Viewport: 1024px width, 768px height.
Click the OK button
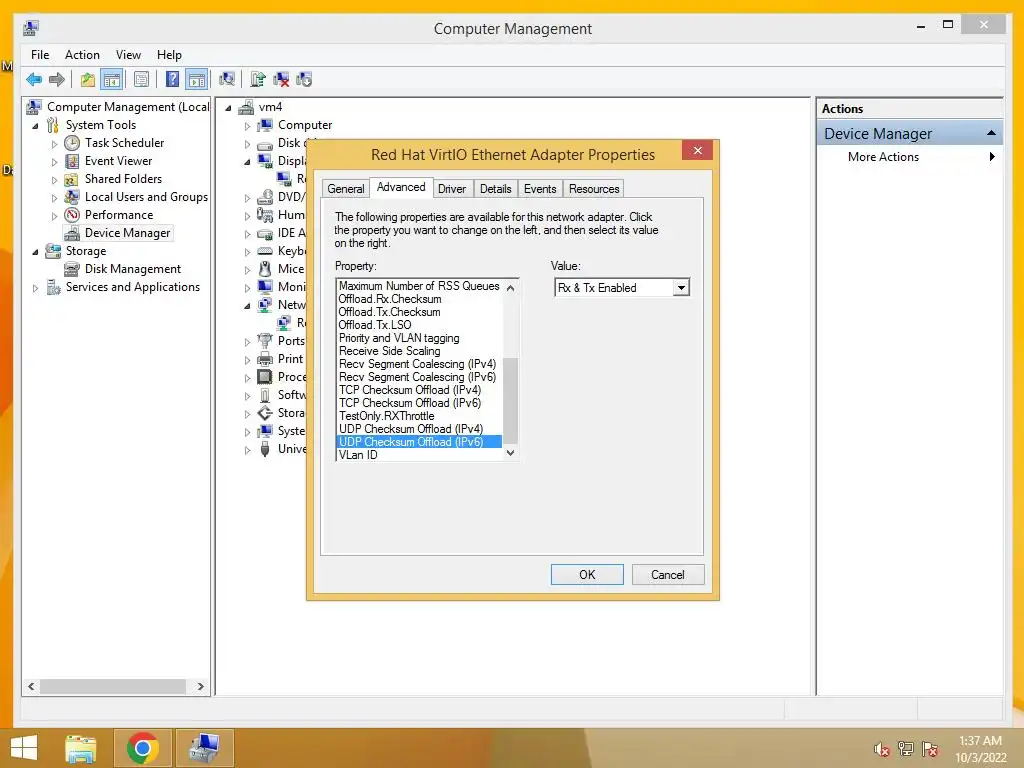(x=587, y=575)
